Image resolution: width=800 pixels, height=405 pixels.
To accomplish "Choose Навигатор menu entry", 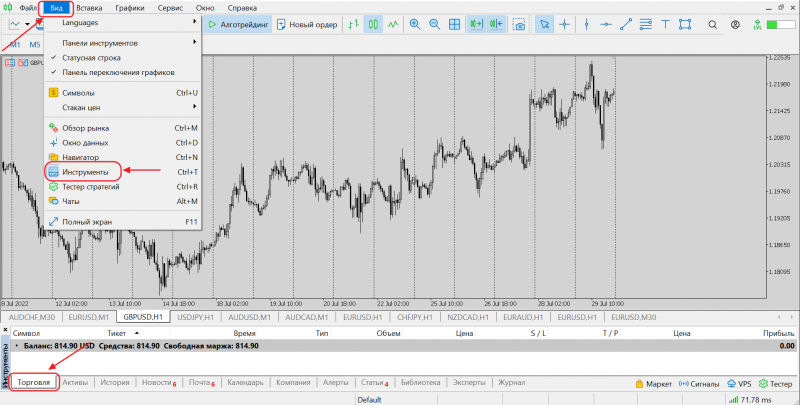I will pyautogui.click(x=123, y=157).
